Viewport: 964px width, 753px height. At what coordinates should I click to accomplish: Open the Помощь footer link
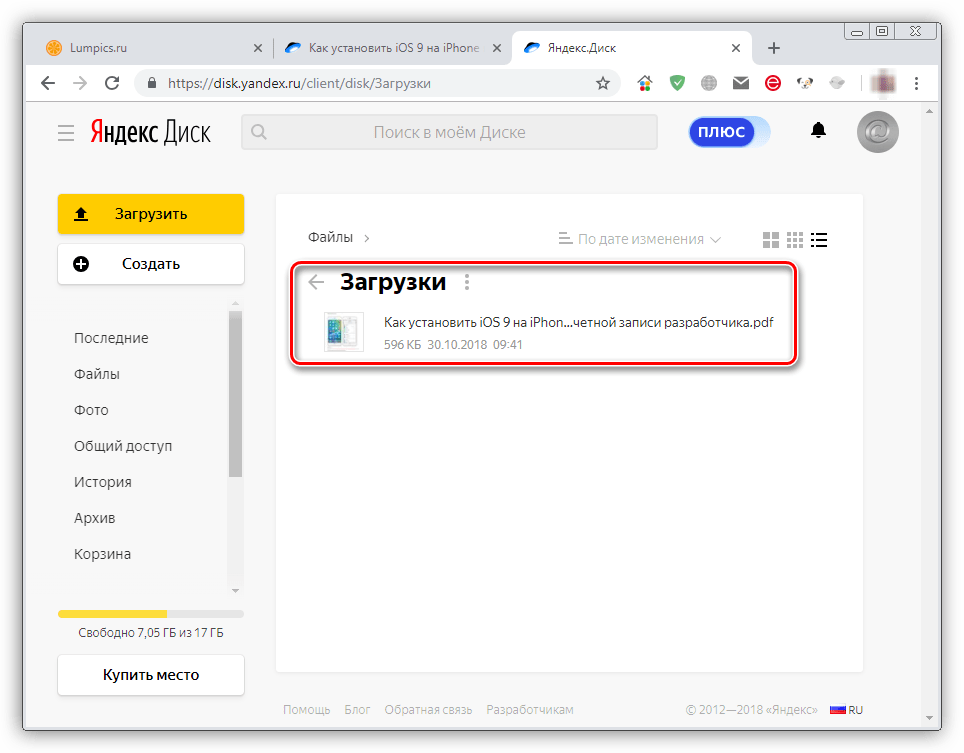[x=307, y=710]
